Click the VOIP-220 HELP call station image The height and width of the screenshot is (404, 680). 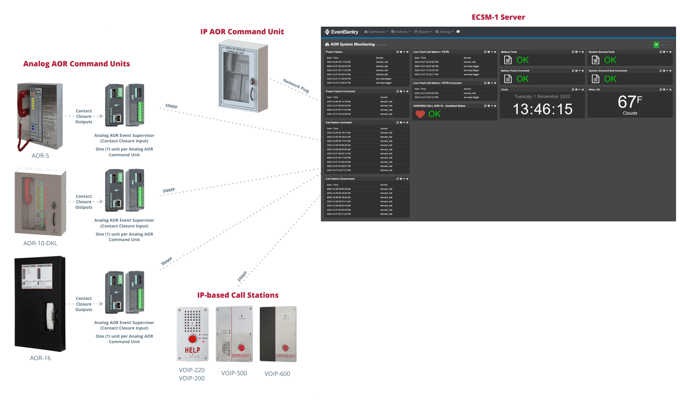pyautogui.click(x=193, y=334)
